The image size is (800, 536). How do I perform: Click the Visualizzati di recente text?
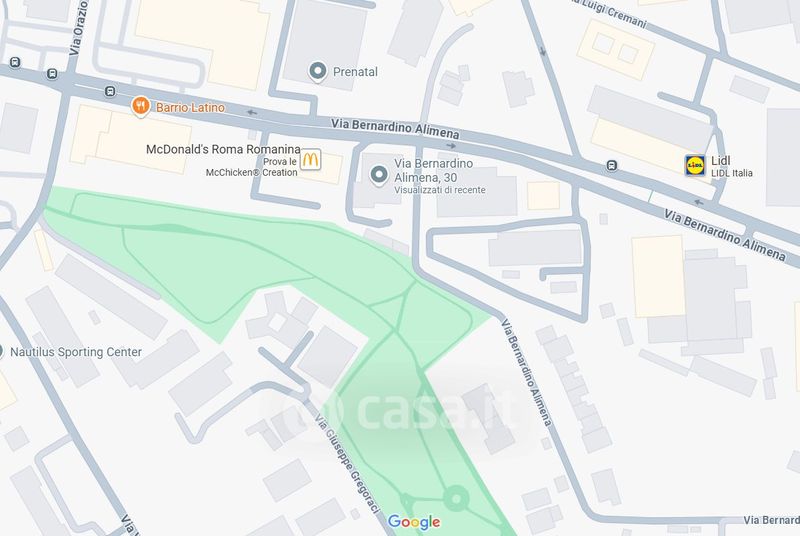(440, 190)
